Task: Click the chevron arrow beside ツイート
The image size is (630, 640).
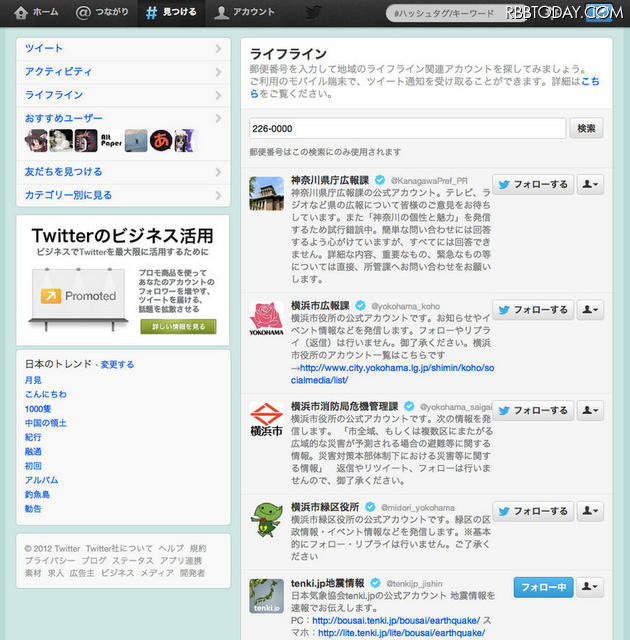Action: [x=219, y=49]
